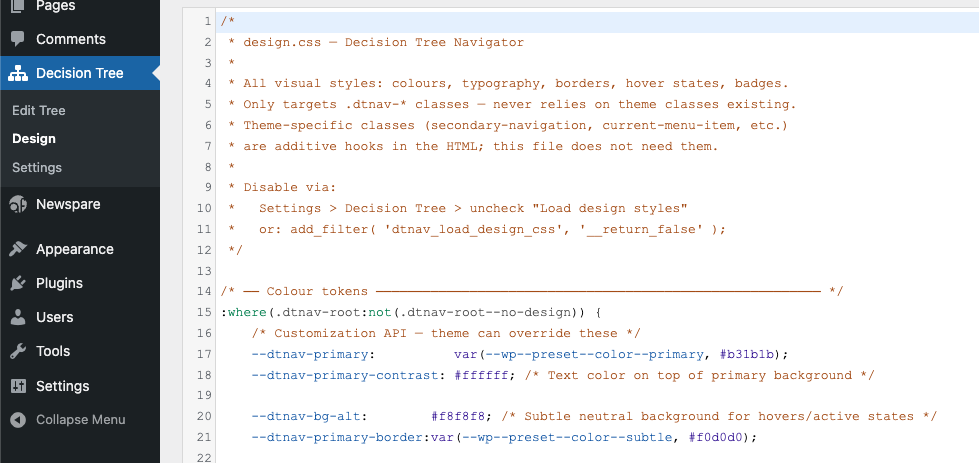Click the Settings sliders icon

(x=18, y=386)
